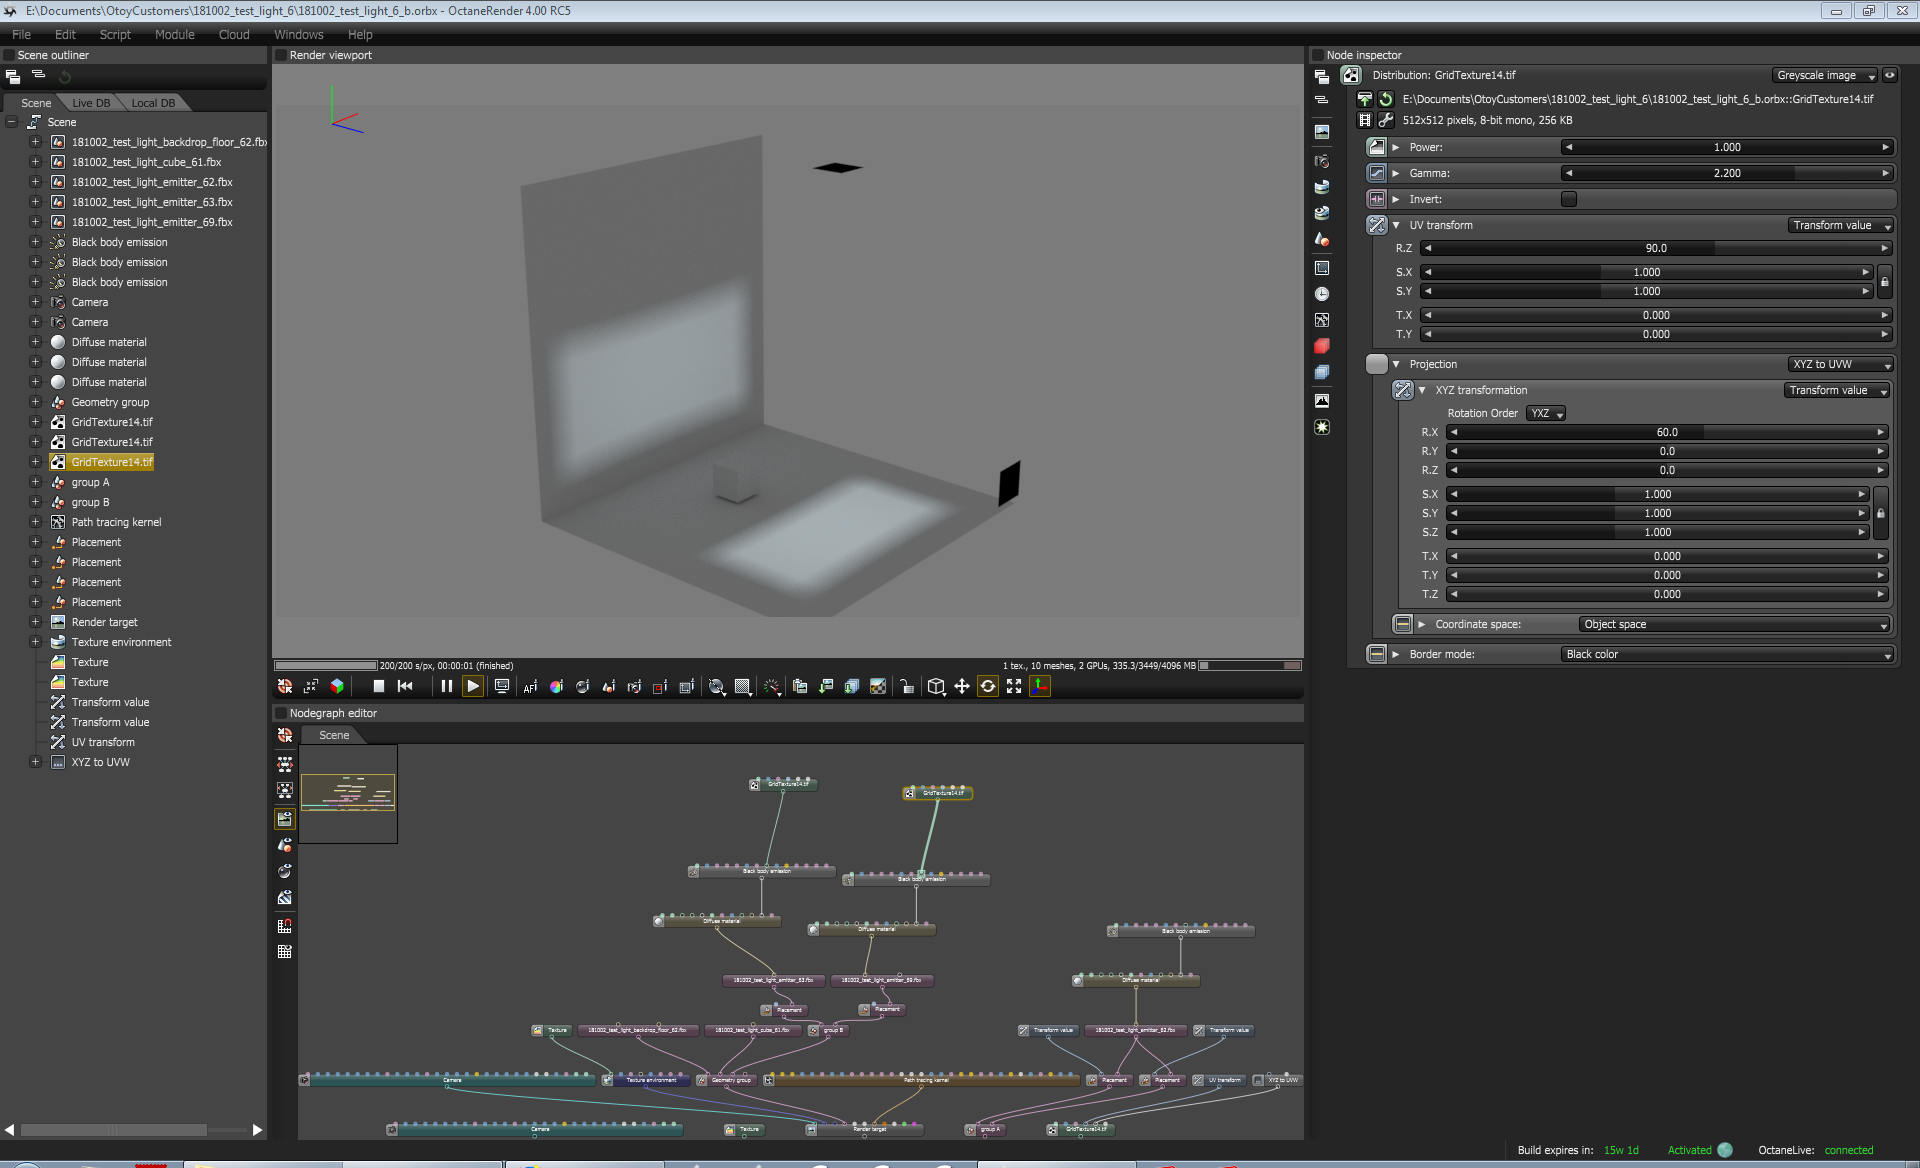Toggle the world axis gizmo icon
Viewport: 1920px width, 1168px height.
coord(1040,686)
